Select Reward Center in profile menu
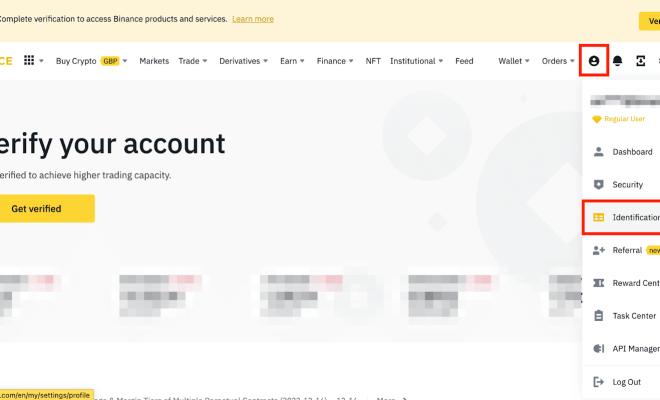 (x=636, y=283)
